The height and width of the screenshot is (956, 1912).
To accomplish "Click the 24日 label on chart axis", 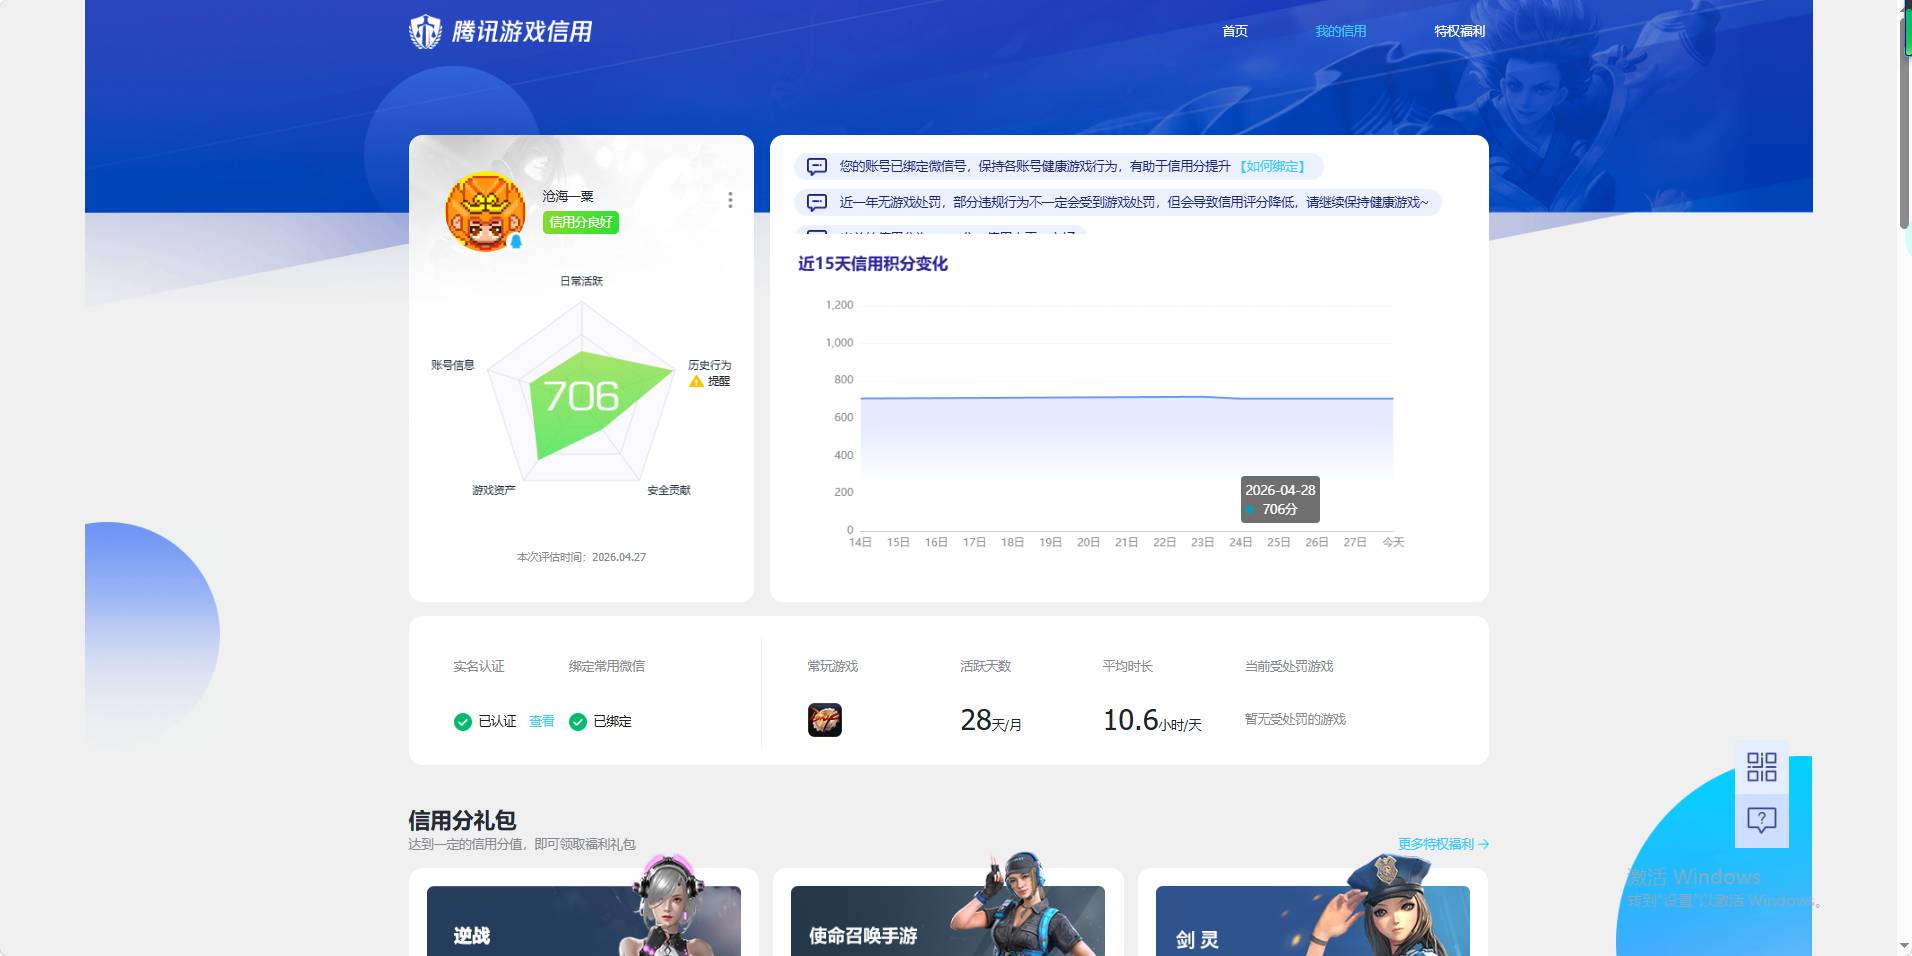I will coord(1240,542).
